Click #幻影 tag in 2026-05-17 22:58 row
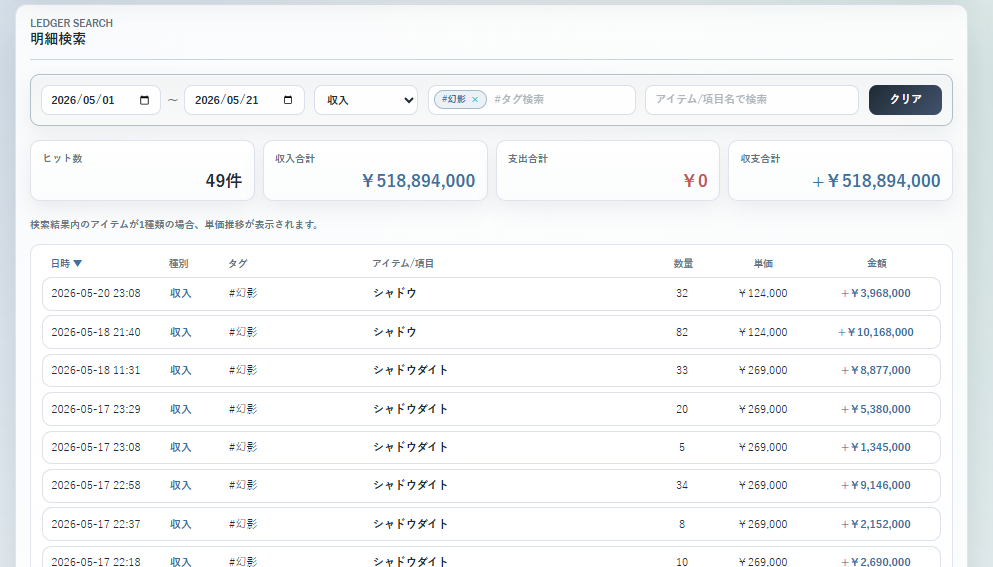This screenshot has height=567, width=993. [x=243, y=485]
